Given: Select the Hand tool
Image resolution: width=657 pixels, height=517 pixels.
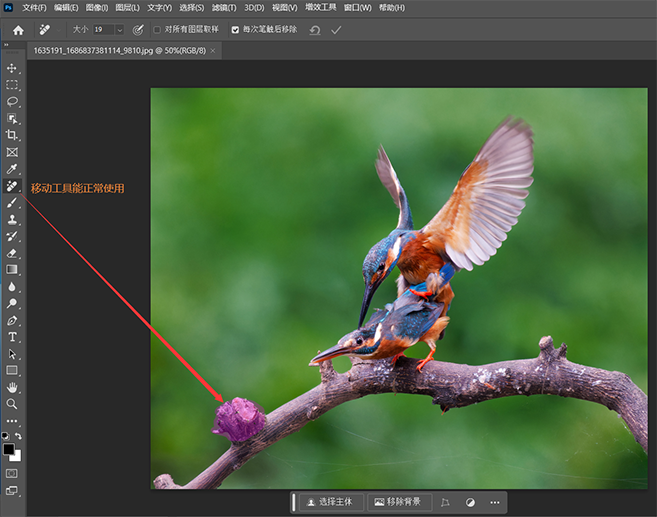Looking at the screenshot, I should [12, 388].
